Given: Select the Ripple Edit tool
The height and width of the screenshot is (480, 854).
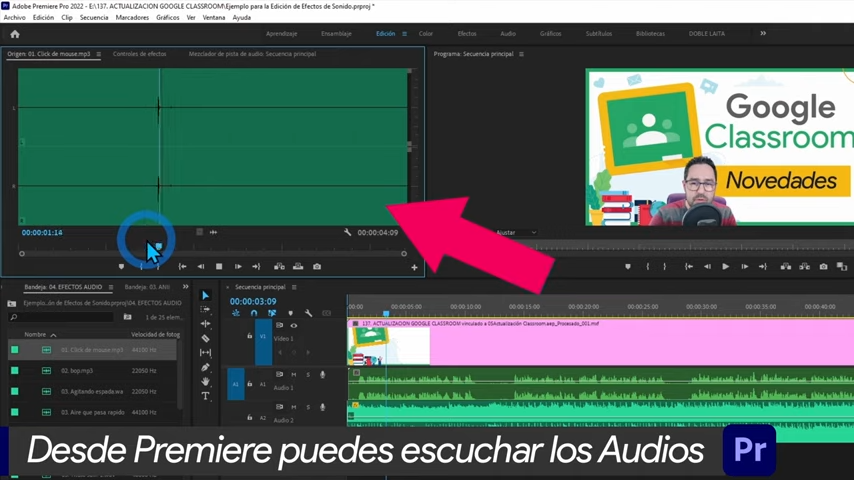Looking at the screenshot, I should (x=205, y=324).
